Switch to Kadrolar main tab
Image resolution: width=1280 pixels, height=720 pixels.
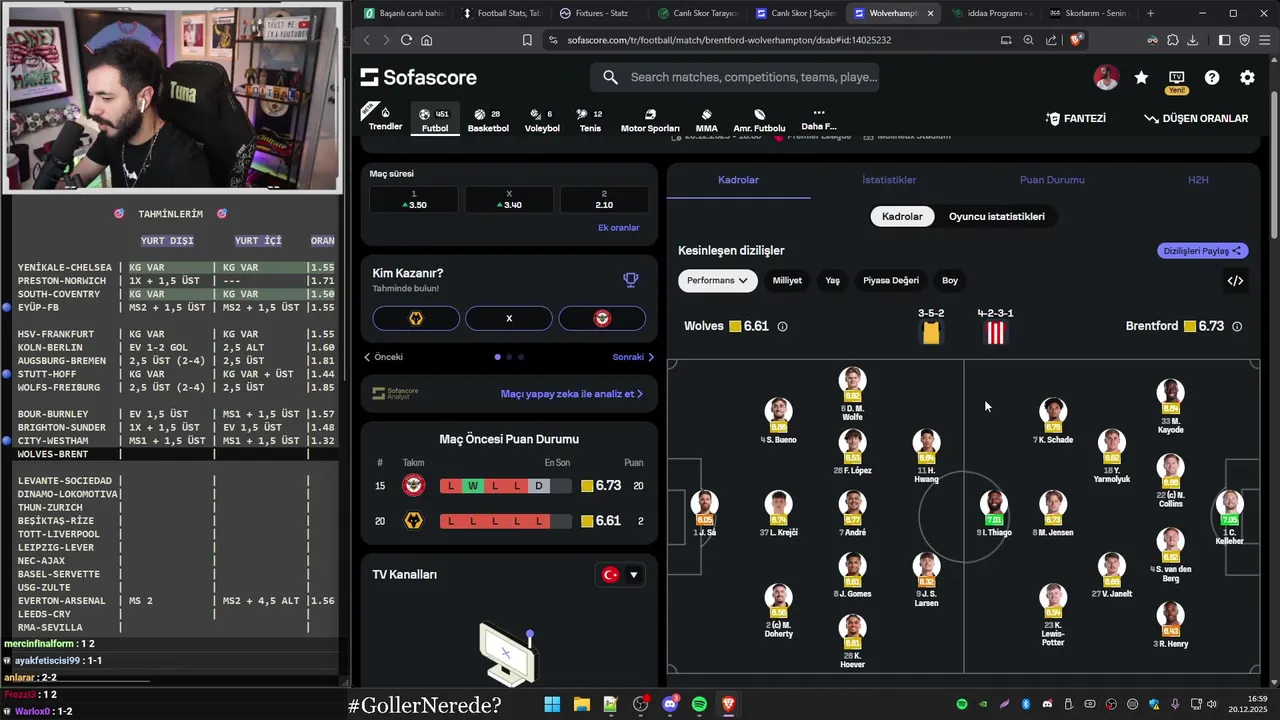point(738,180)
